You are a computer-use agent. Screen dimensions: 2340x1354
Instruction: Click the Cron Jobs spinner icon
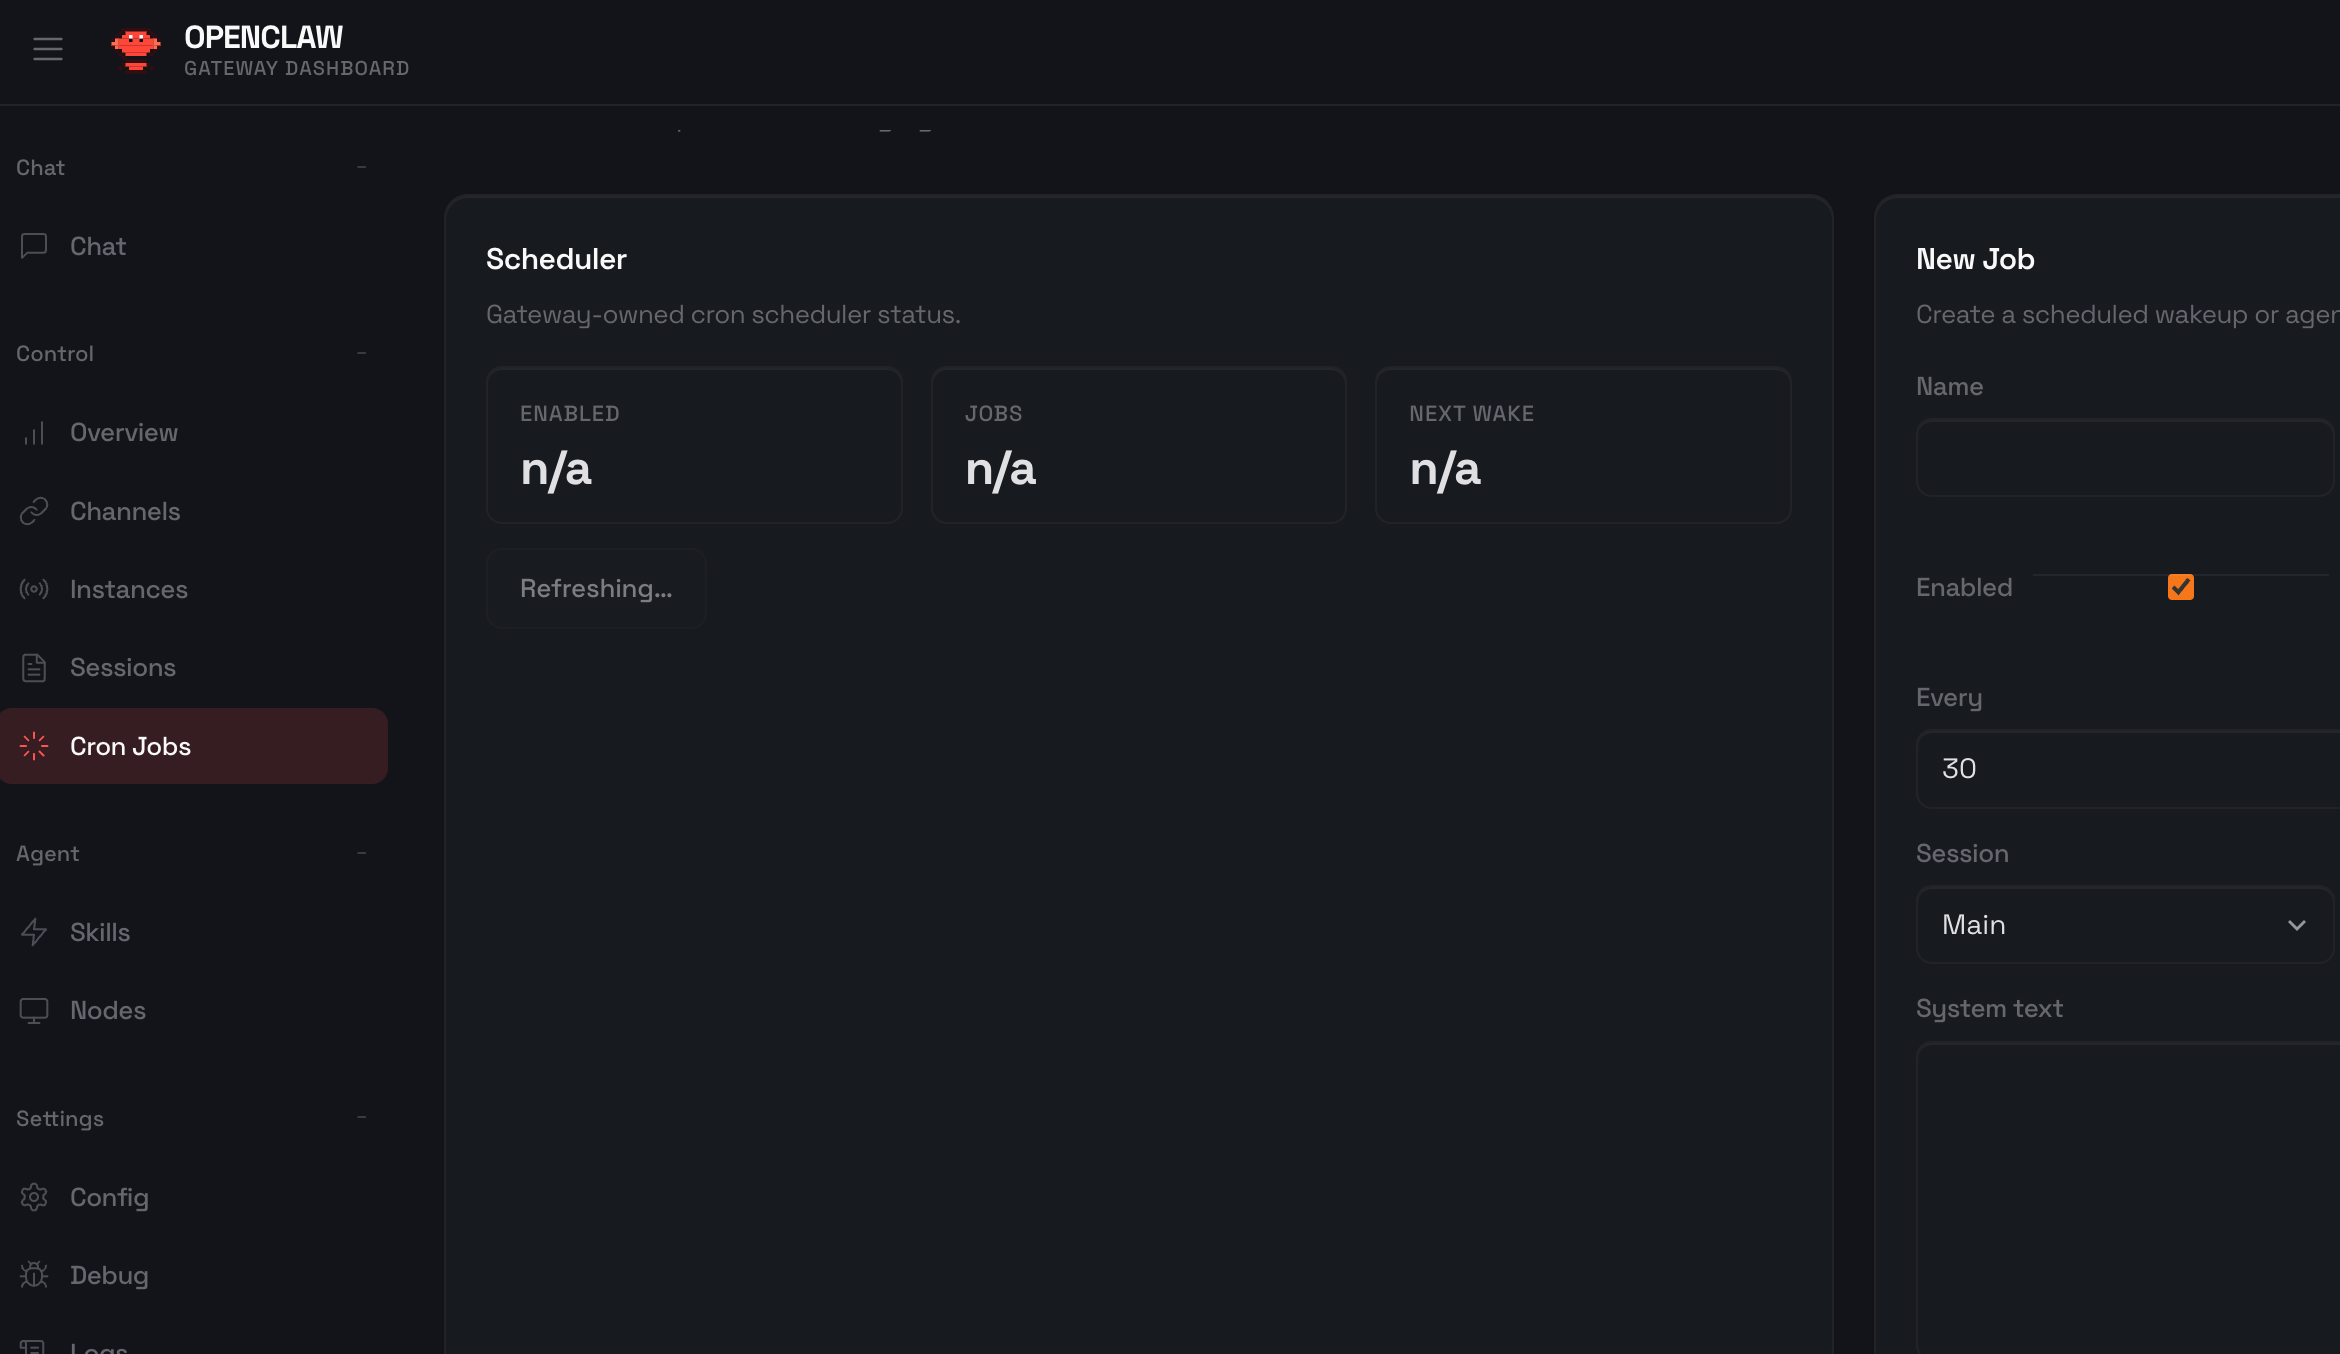[x=34, y=745]
